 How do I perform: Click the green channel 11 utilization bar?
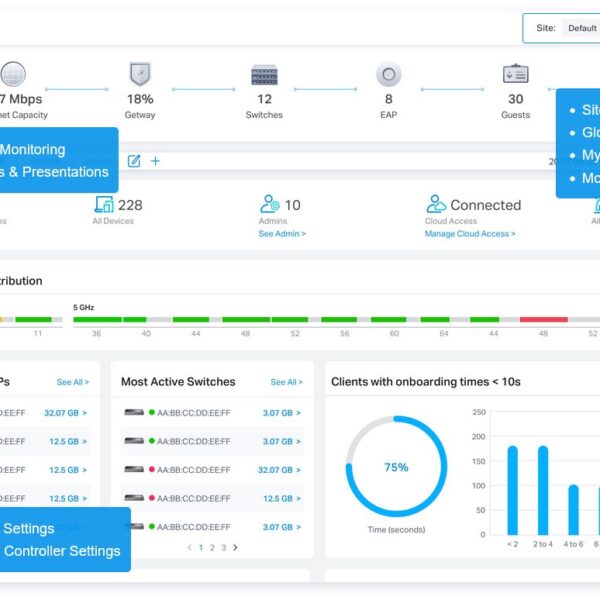point(33,320)
